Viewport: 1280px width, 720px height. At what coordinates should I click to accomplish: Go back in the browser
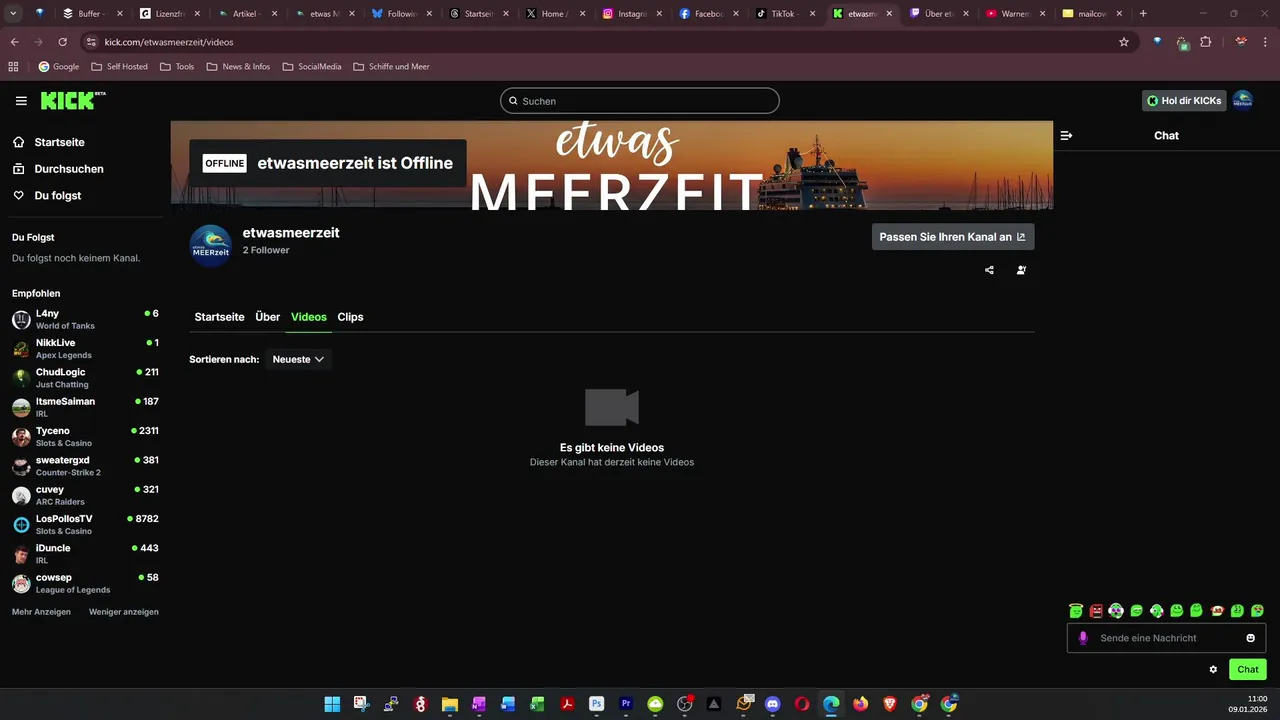coord(15,42)
